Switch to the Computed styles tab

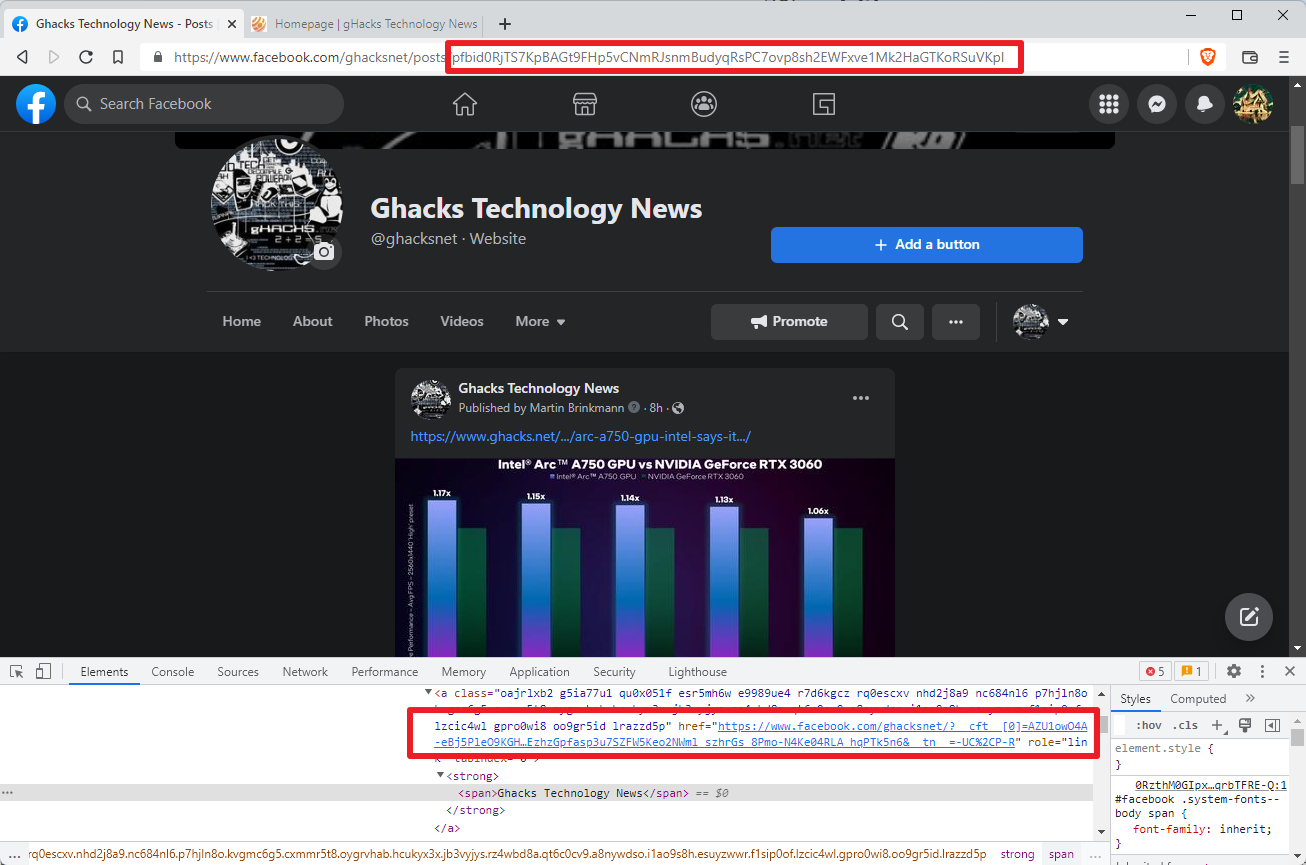click(1198, 698)
